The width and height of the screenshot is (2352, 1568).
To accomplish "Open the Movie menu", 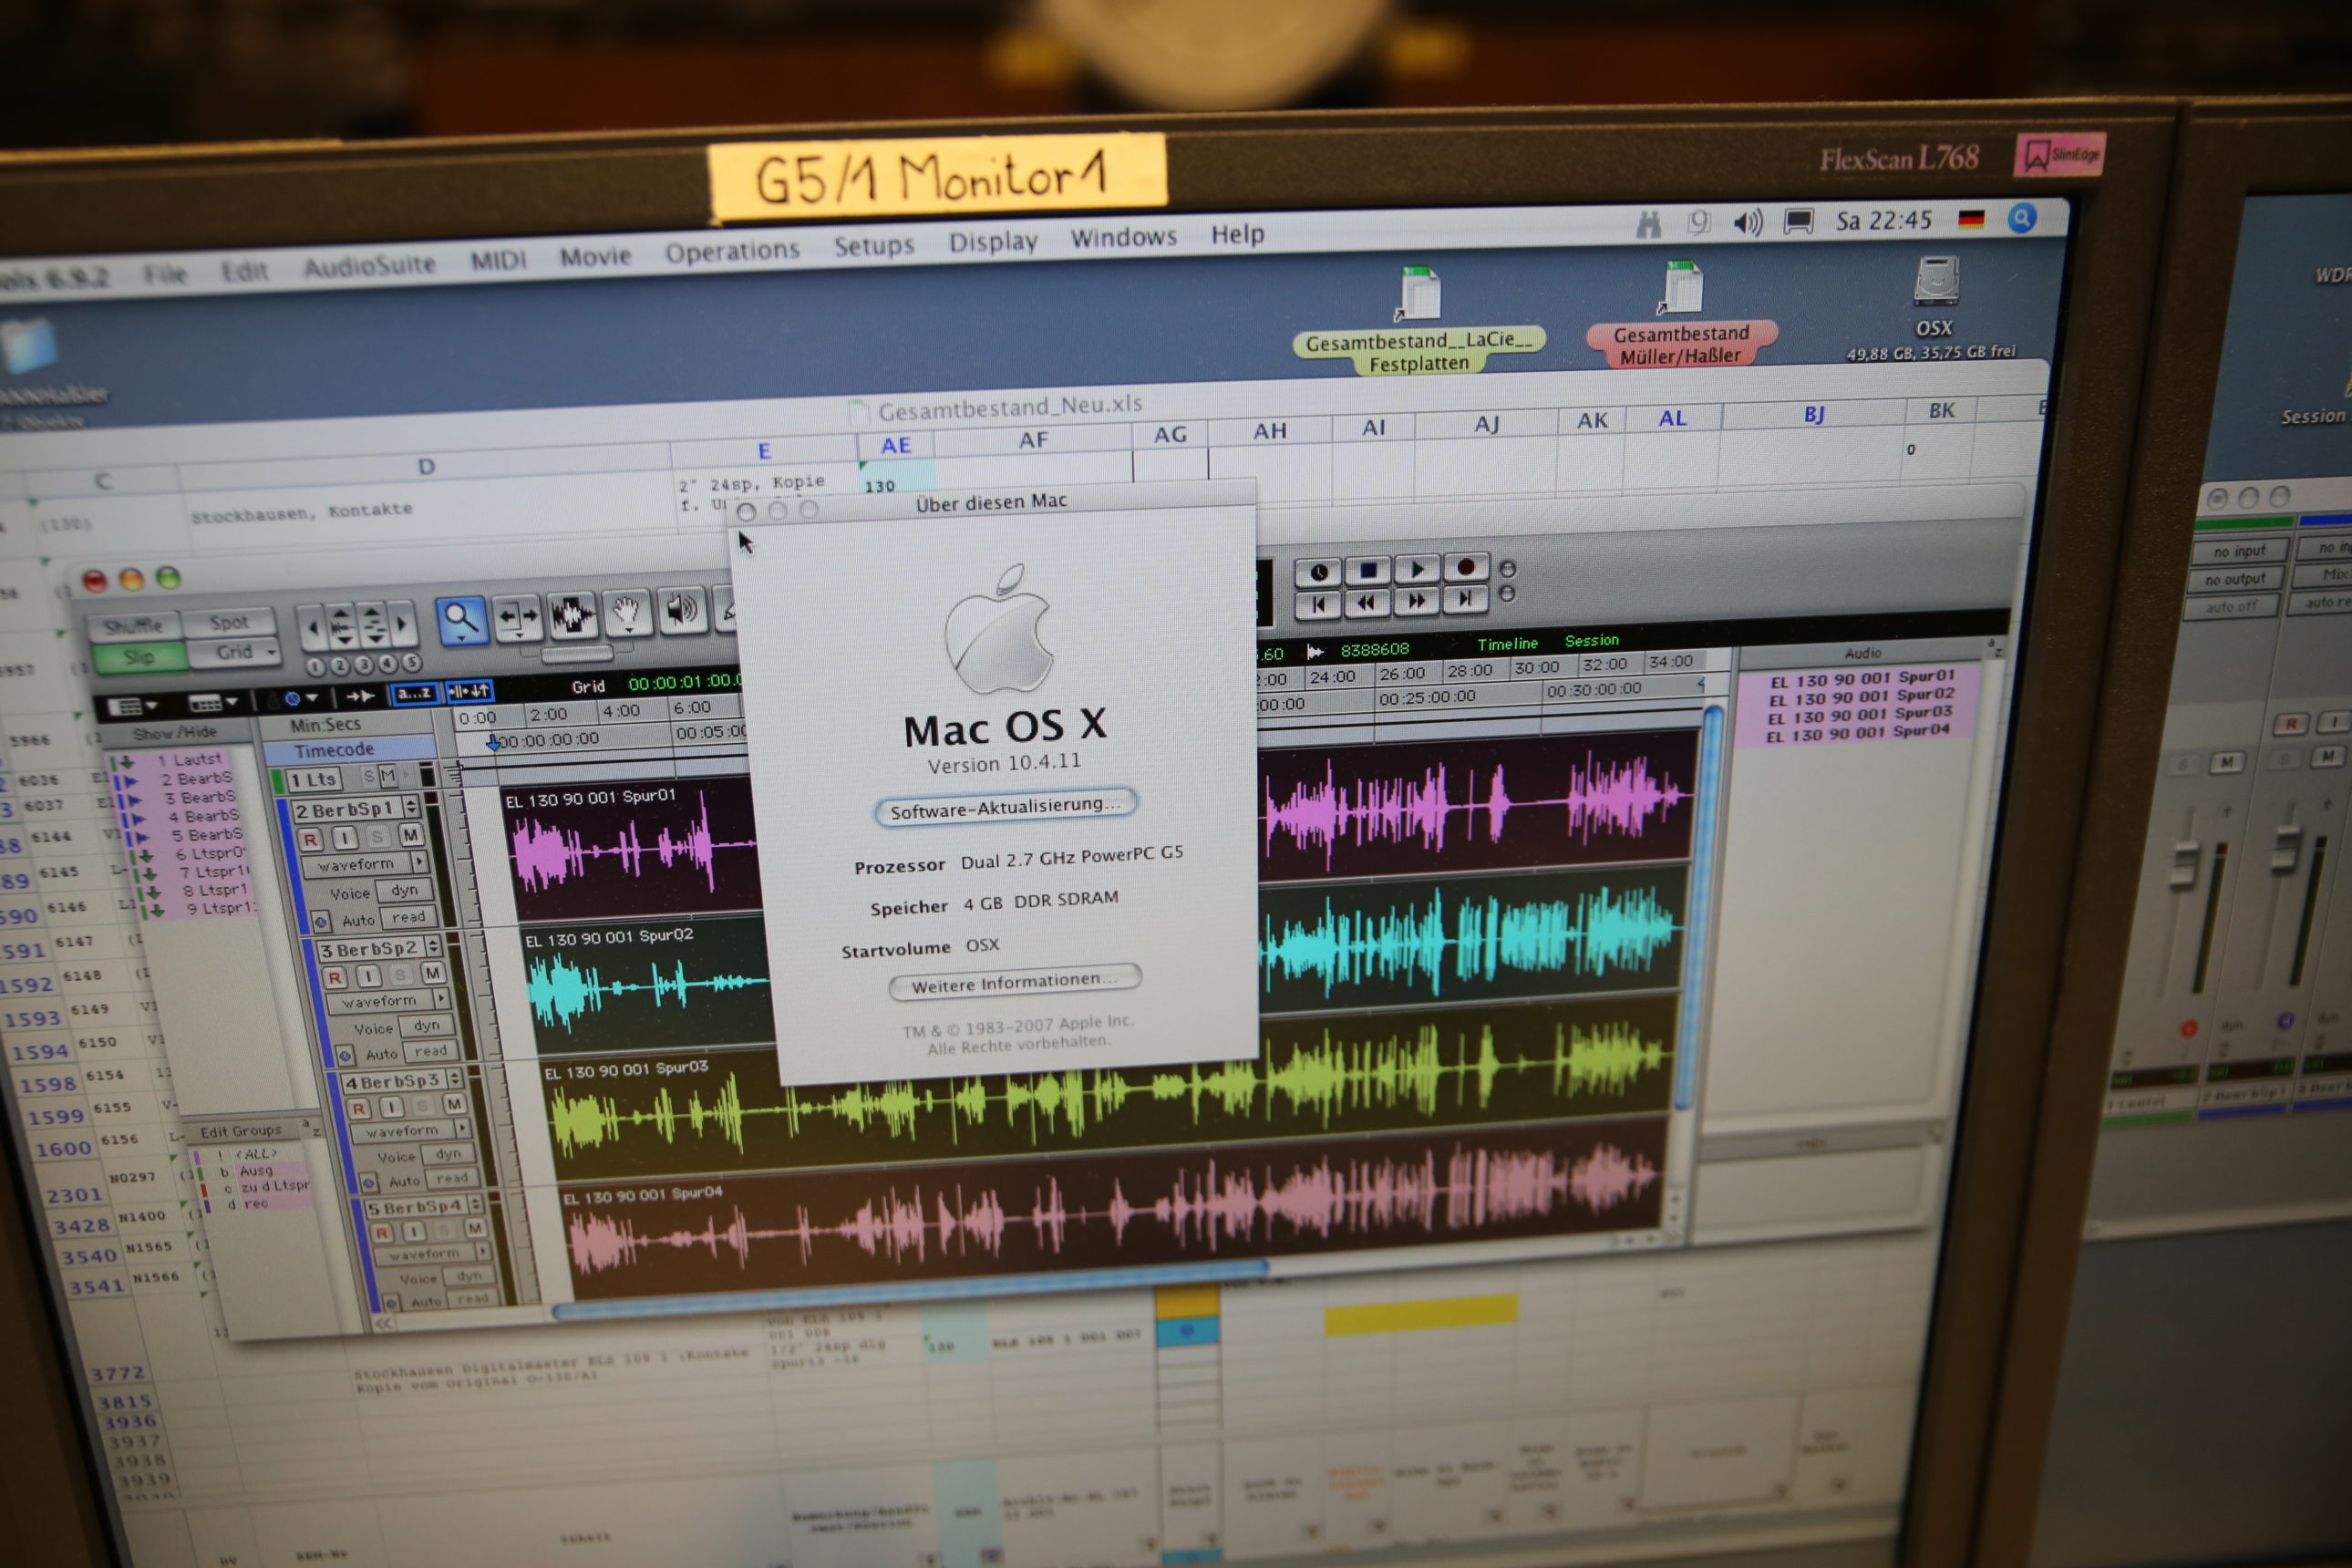I will click(596, 256).
